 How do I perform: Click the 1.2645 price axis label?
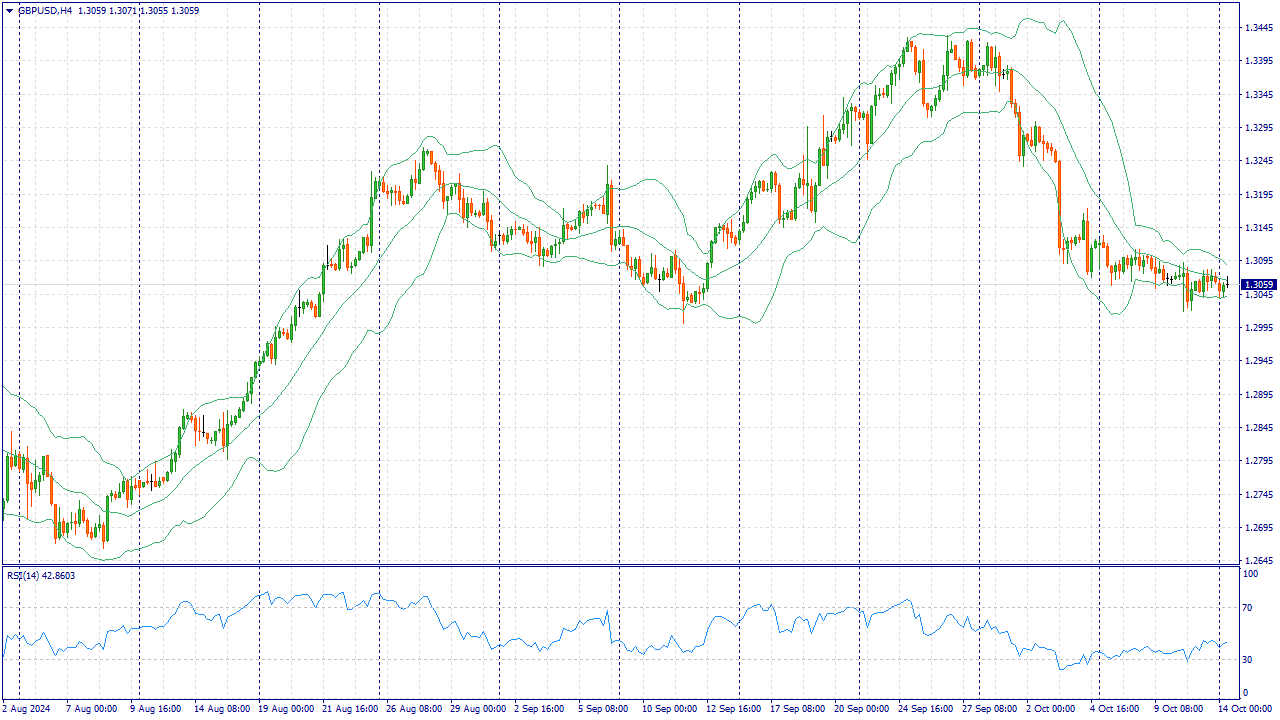[1257, 560]
